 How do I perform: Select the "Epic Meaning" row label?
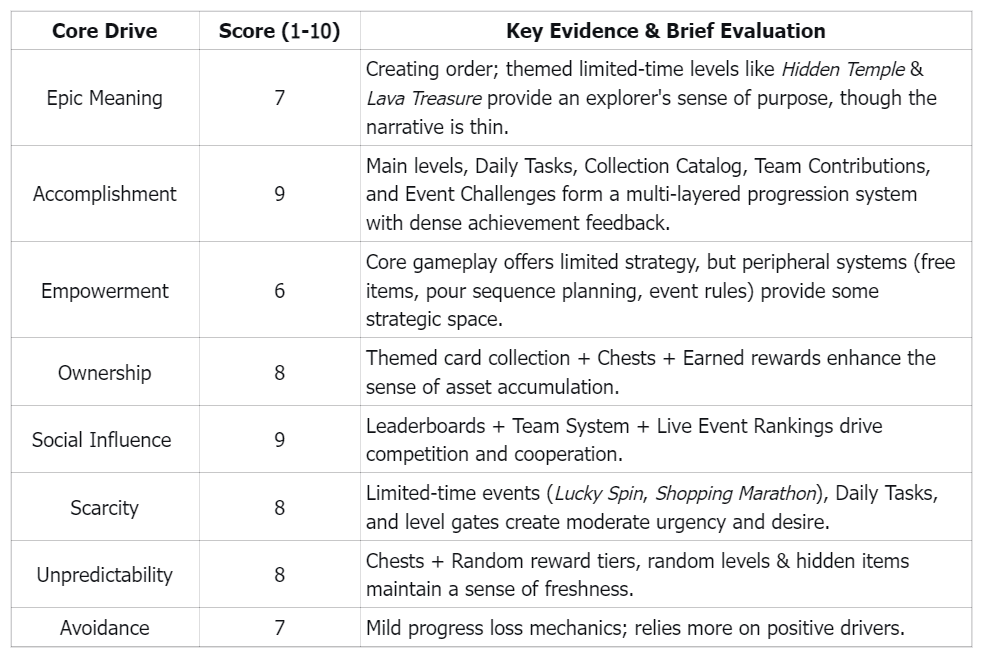[104, 98]
